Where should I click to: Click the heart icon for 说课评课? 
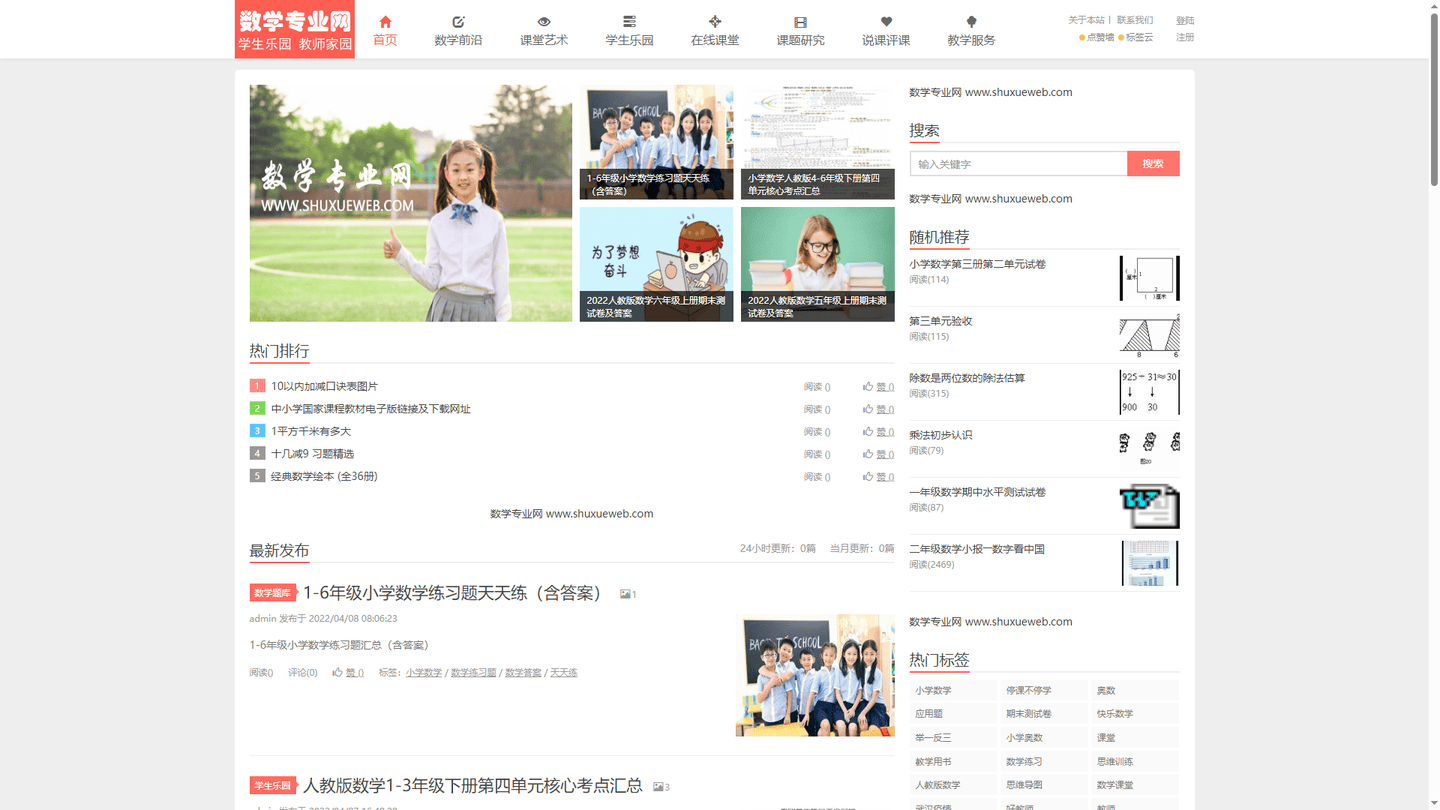[886, 21]
